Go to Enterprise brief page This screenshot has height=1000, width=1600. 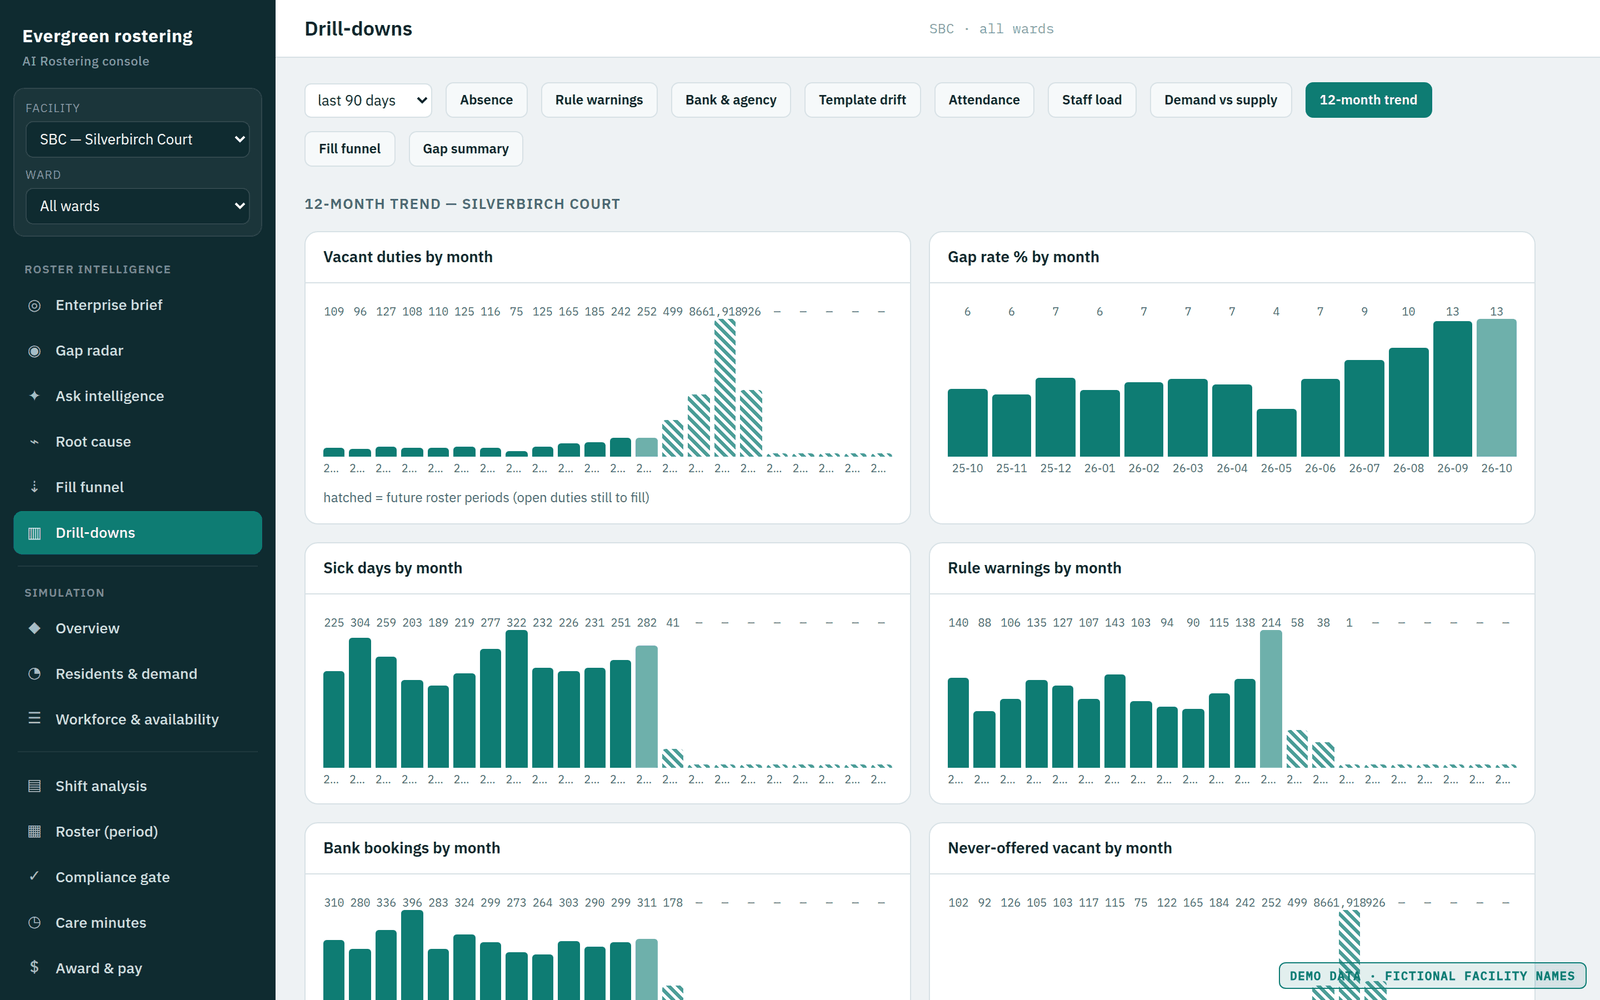pos(138,305)
